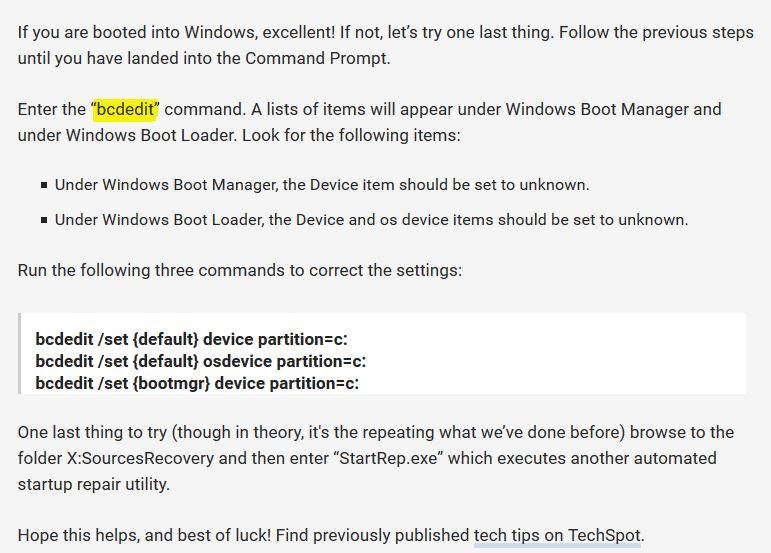771x553 pixels.
Task: Click the bcdedit bootmgr device command line
Action: (x=197, y=383)
